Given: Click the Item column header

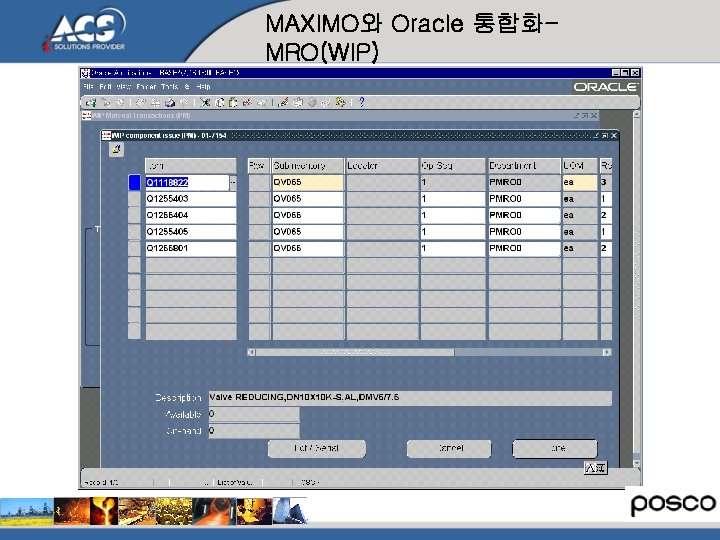Looking at the screenshot, I should pos(191,166).
